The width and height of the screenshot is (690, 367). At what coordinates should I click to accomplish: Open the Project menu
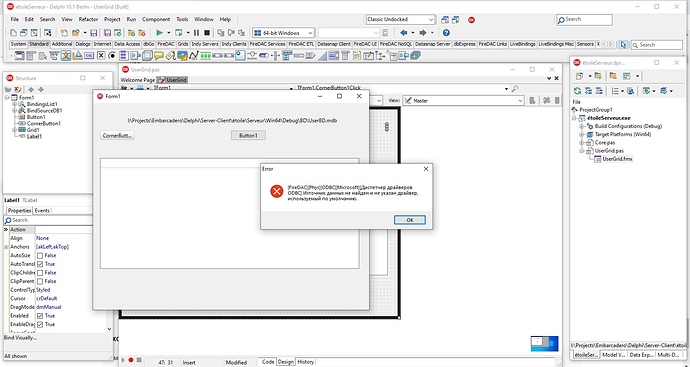point(112,19)
